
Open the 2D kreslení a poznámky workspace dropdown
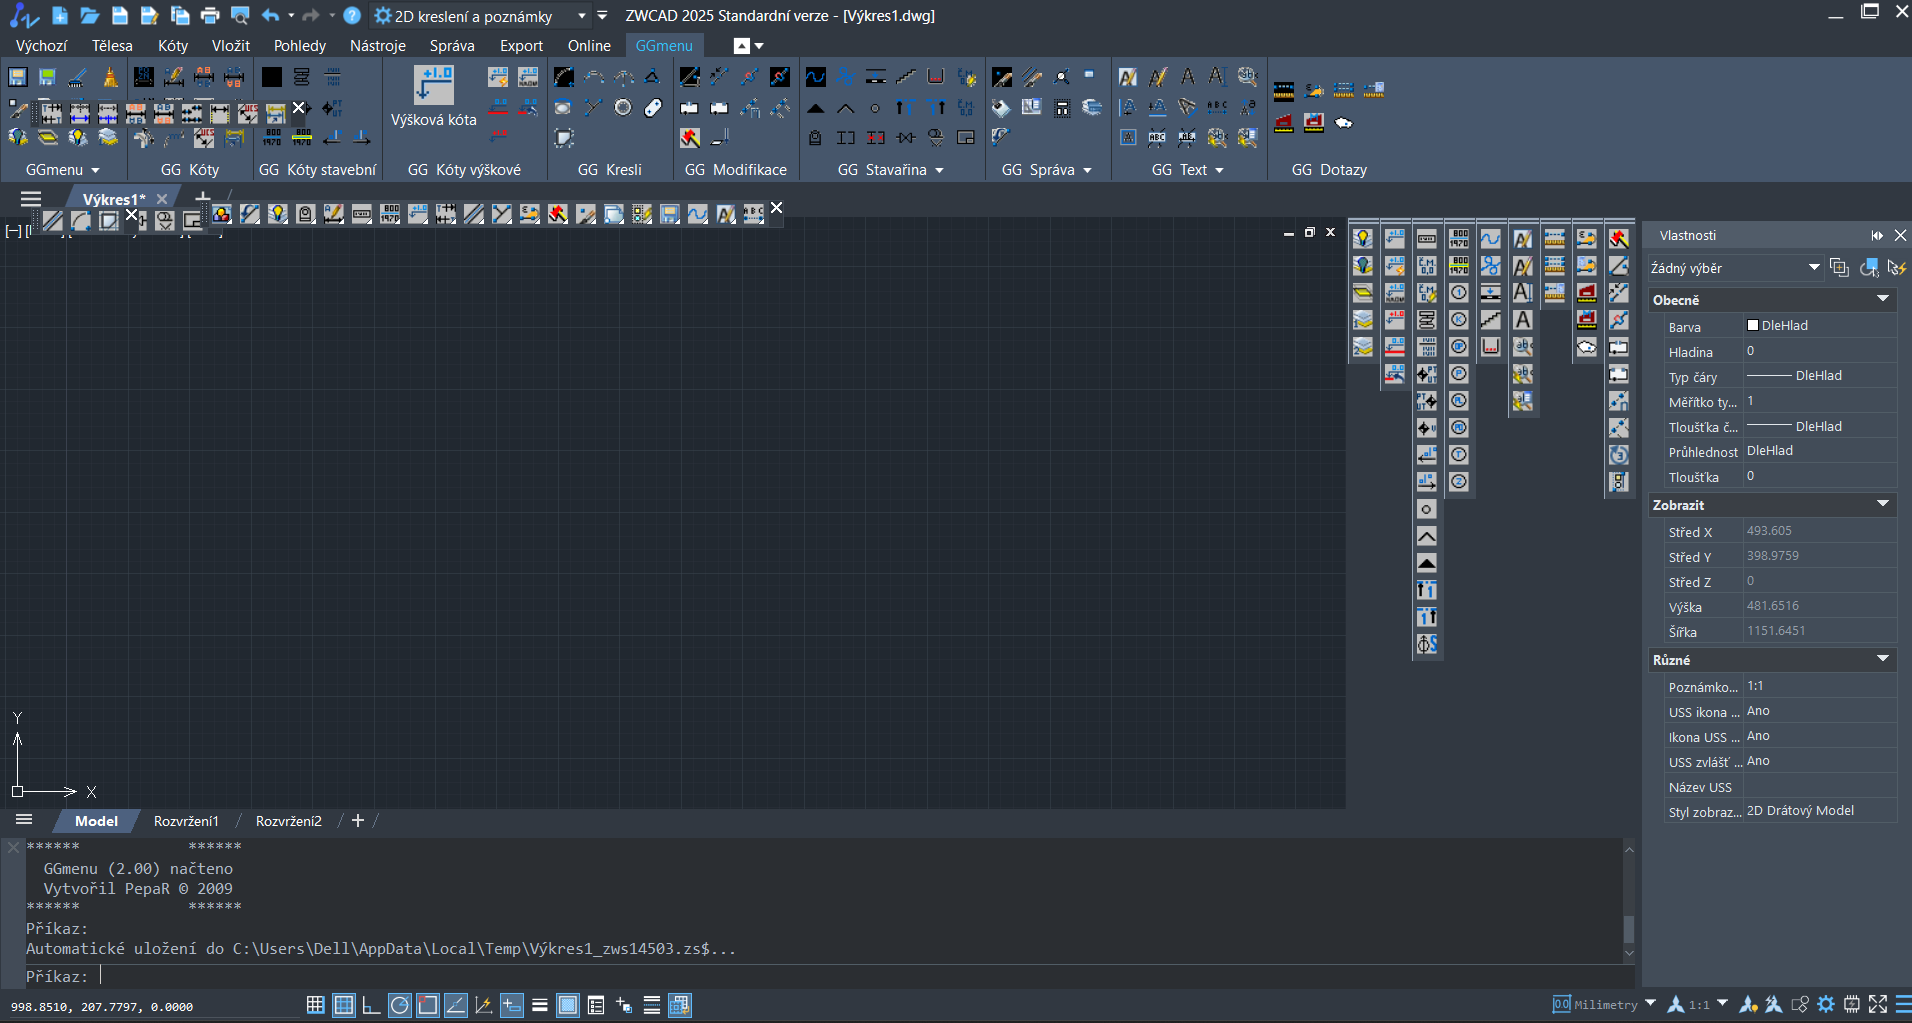tap(583, 15)
